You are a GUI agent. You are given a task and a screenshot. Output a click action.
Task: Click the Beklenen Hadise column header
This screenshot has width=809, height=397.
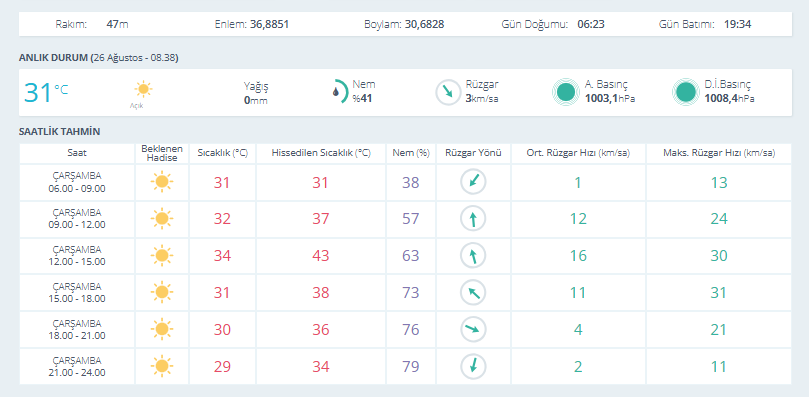162,153
